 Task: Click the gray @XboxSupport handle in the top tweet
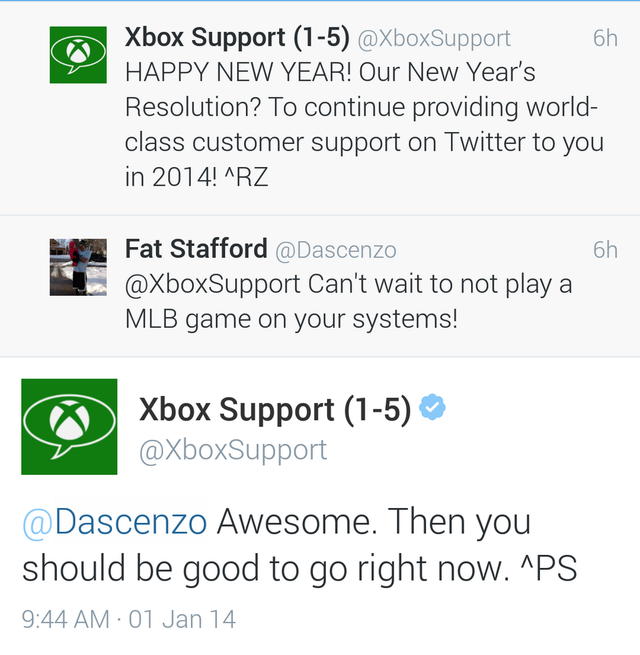[x=433, y=39]
